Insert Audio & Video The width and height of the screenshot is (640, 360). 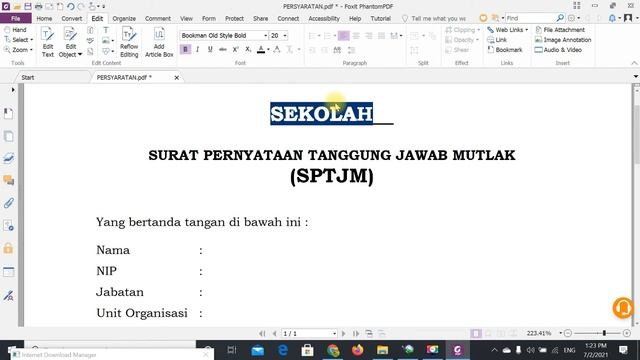coord(558,50)
